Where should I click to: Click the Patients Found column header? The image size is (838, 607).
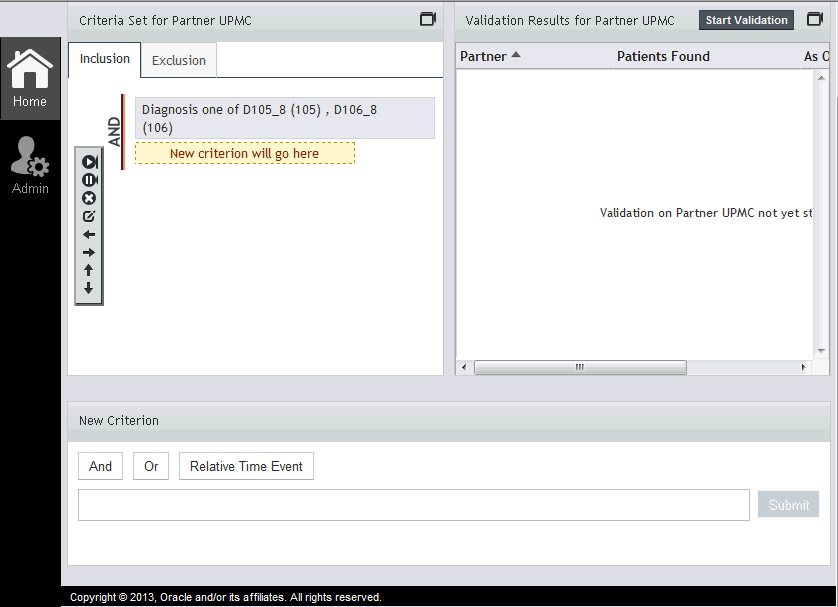(x=663, y=57)
